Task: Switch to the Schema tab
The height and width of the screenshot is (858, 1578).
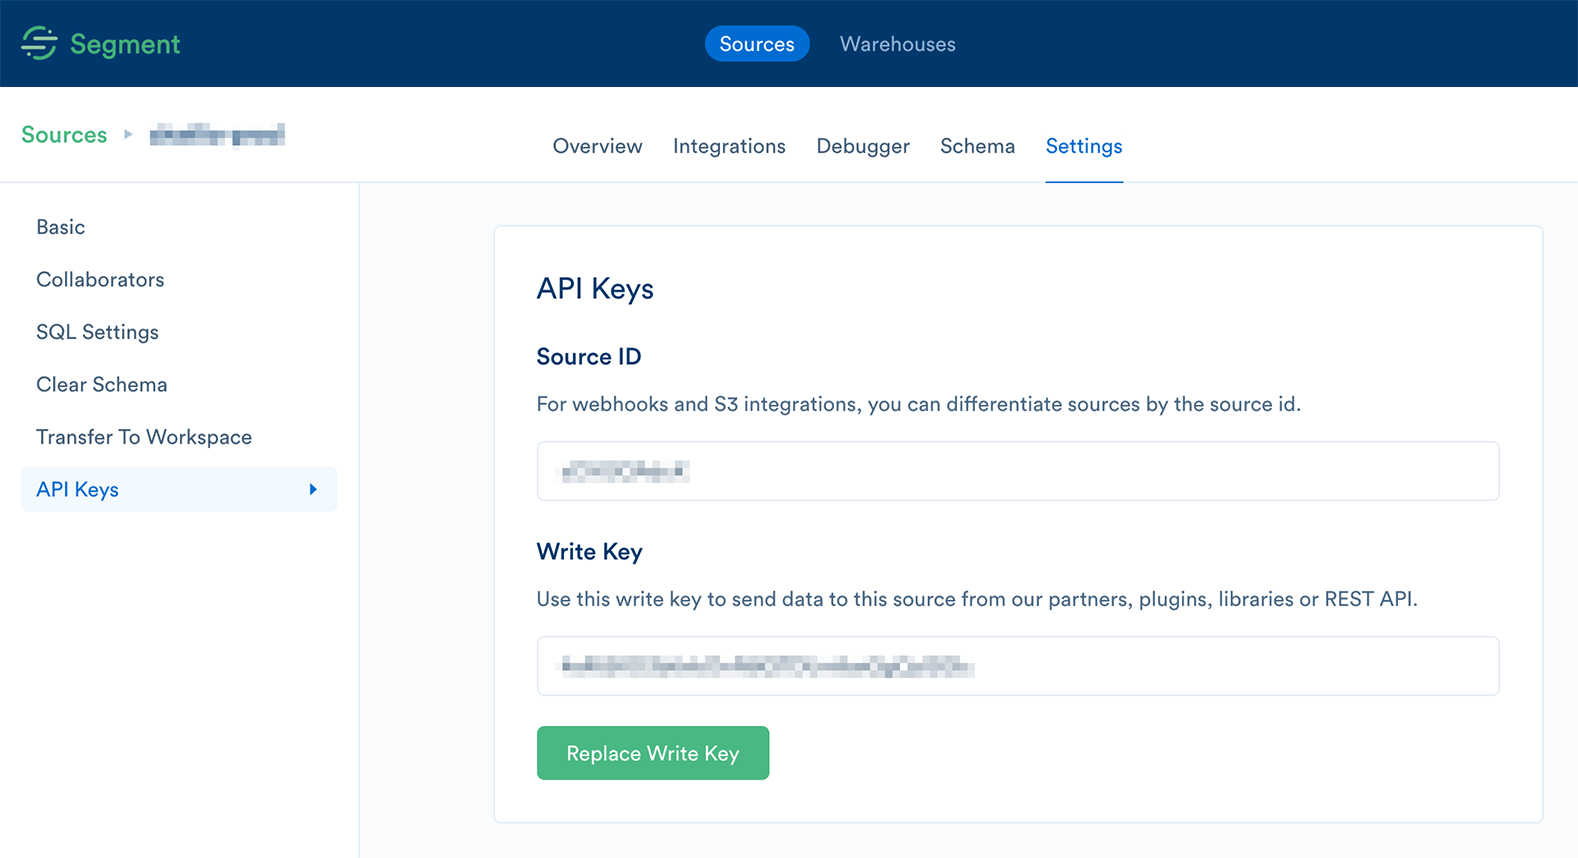Action: click(977, 146)
